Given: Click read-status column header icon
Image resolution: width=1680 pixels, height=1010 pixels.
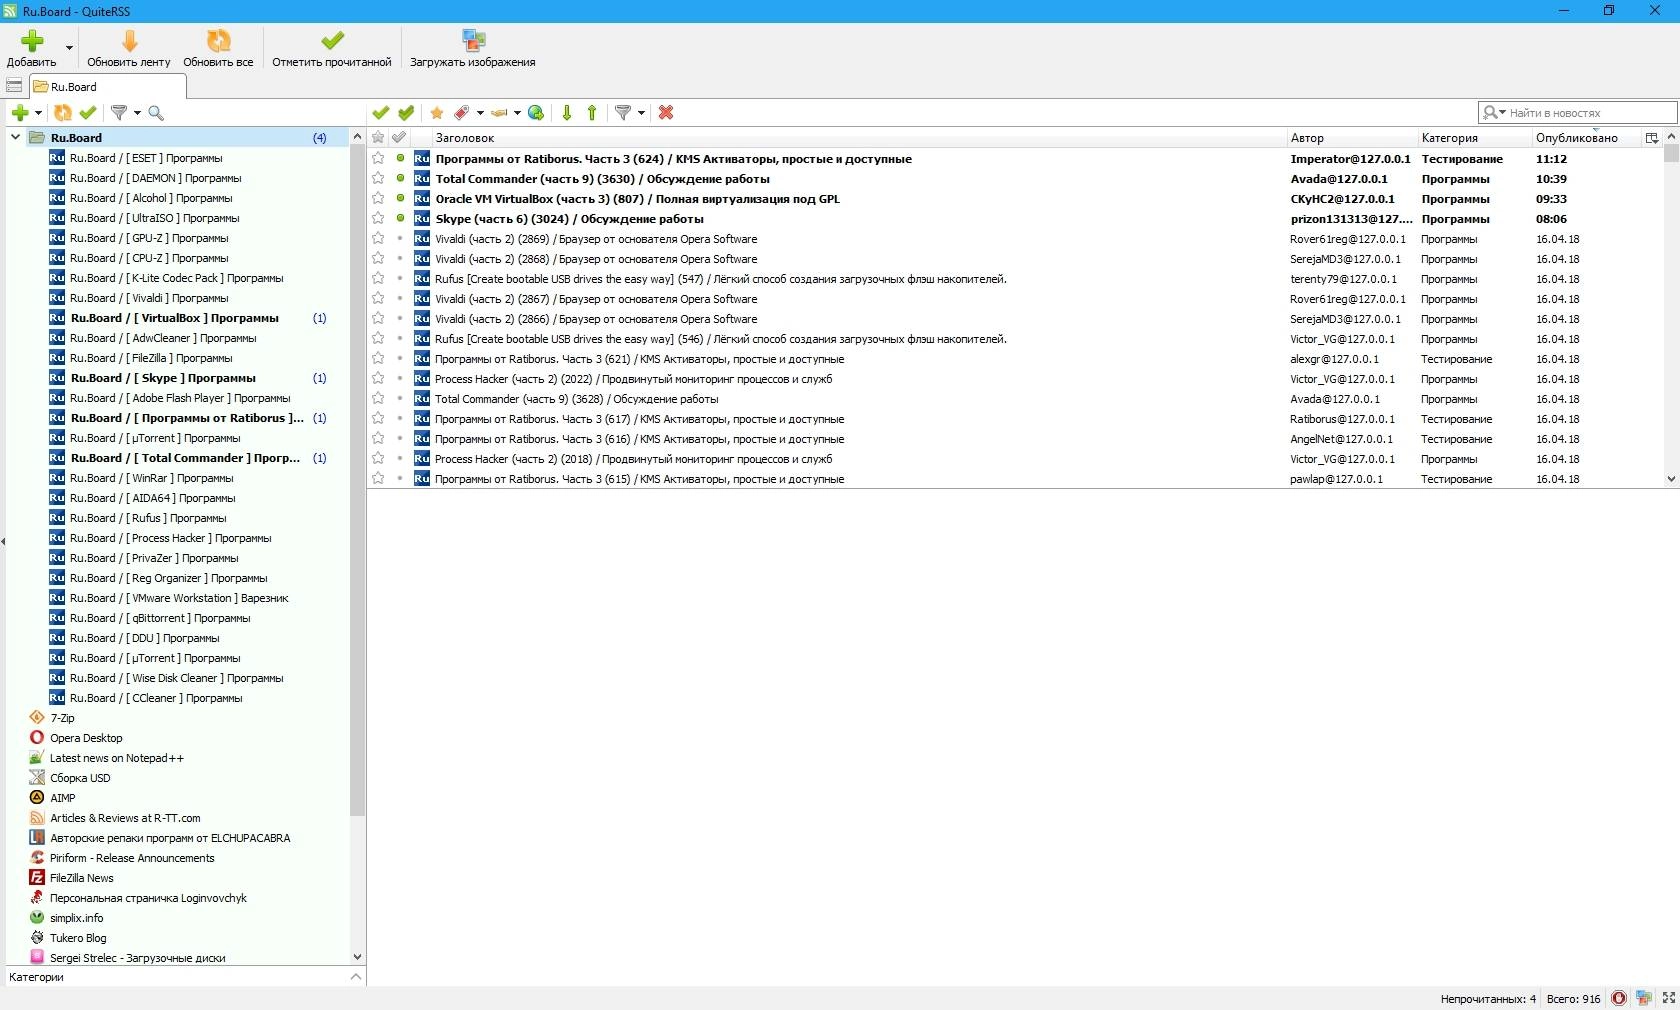Looking at the screenshot, I should tap(399, 138).
